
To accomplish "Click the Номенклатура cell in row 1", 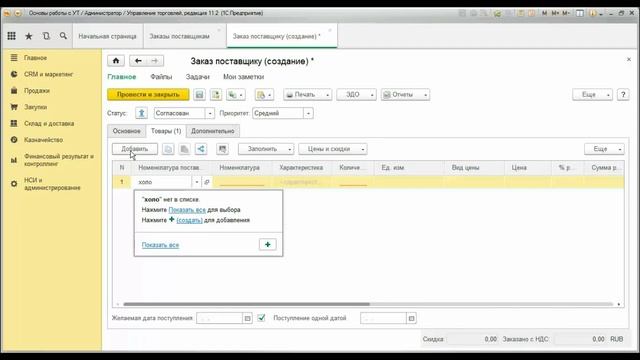I will pos(242,182).
